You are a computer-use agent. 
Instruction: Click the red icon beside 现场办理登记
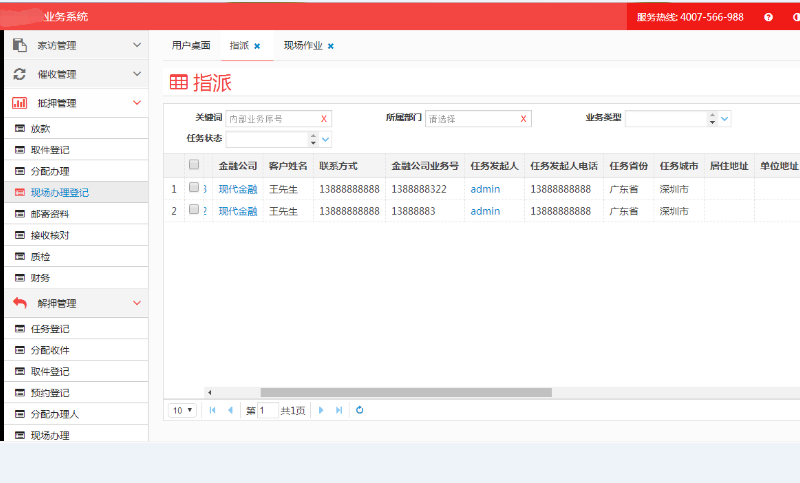[20, 192]
